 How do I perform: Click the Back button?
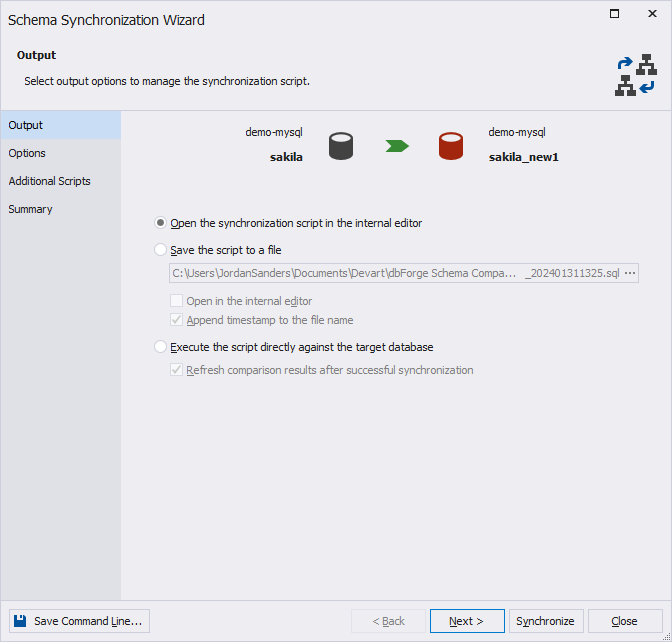pos(388,621)
